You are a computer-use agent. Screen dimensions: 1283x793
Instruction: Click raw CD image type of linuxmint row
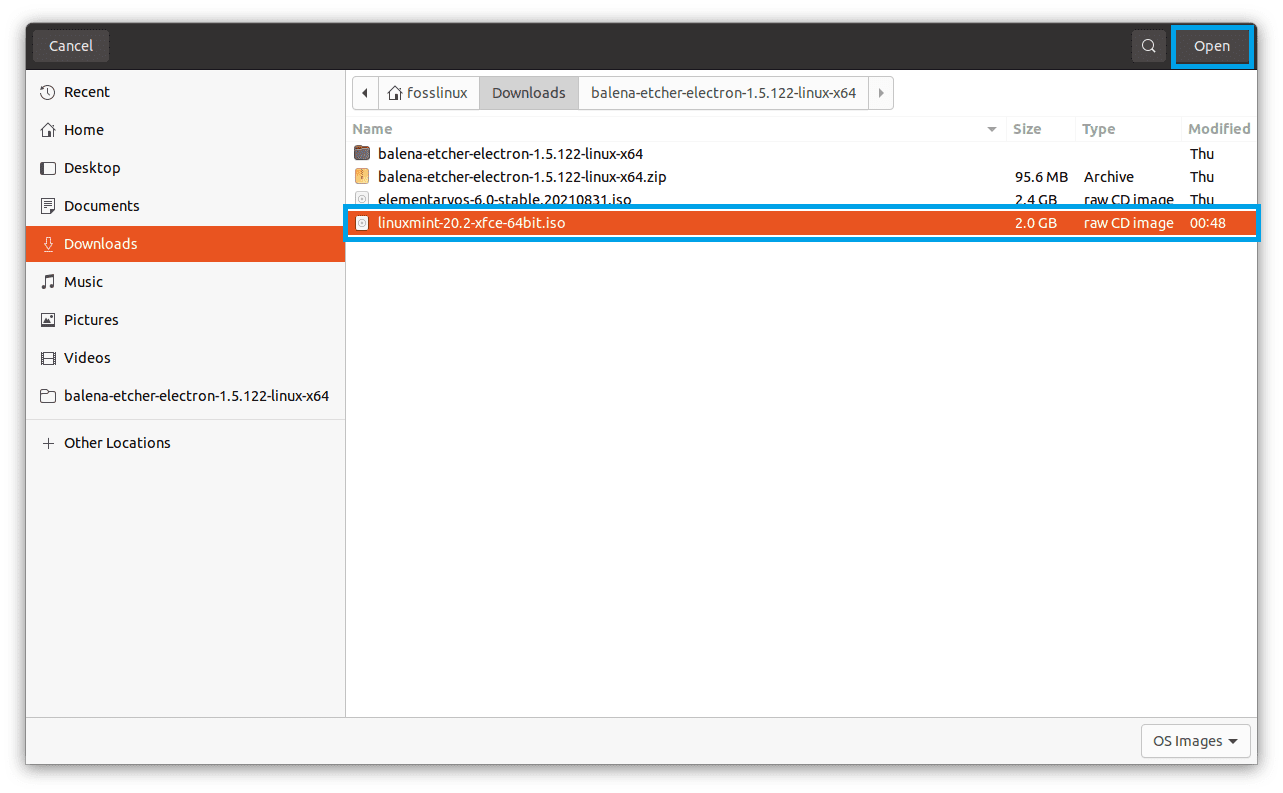coord(1128,223)
